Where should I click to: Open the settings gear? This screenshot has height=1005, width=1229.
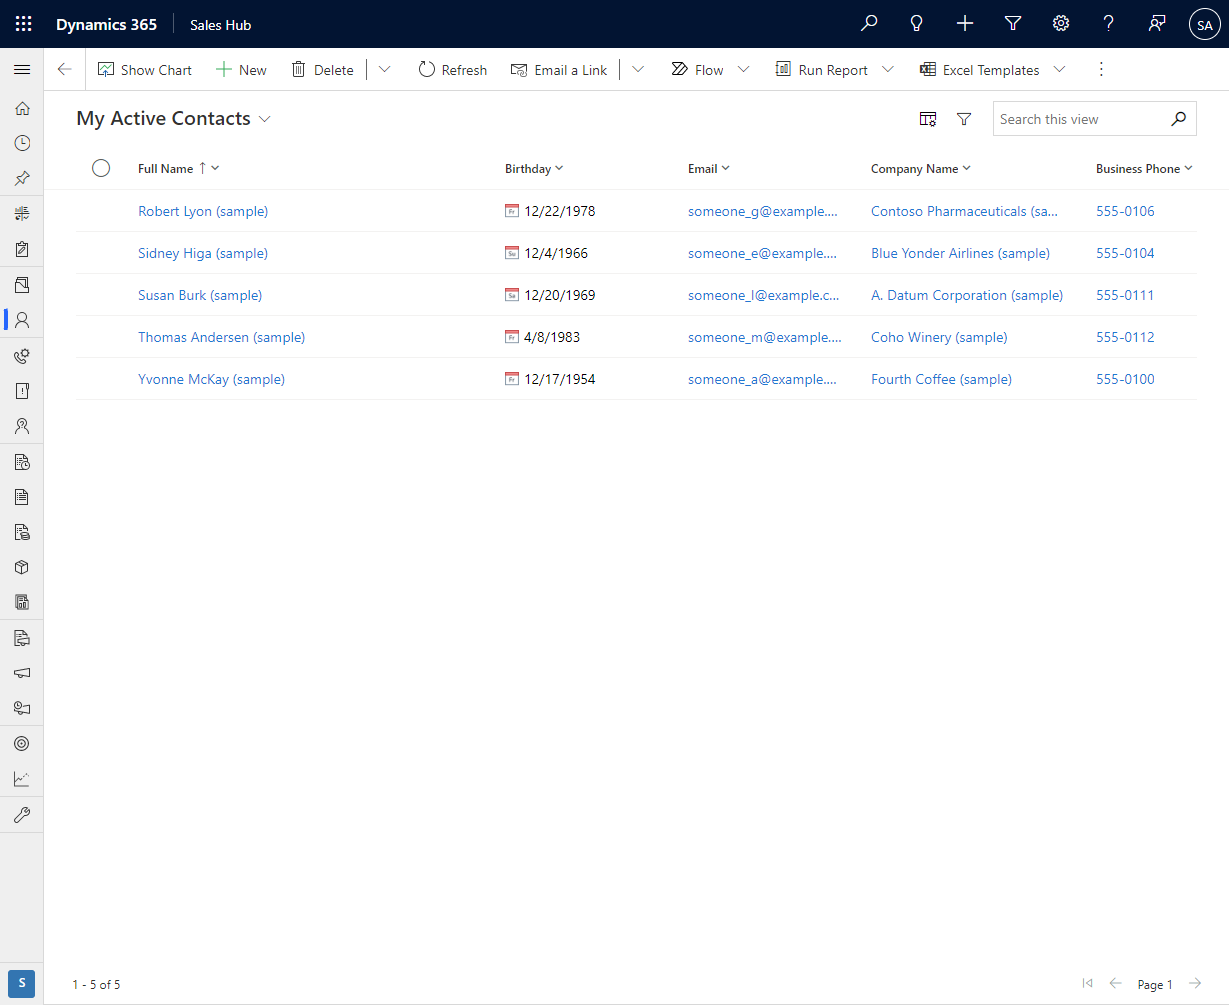(1061, 24)
